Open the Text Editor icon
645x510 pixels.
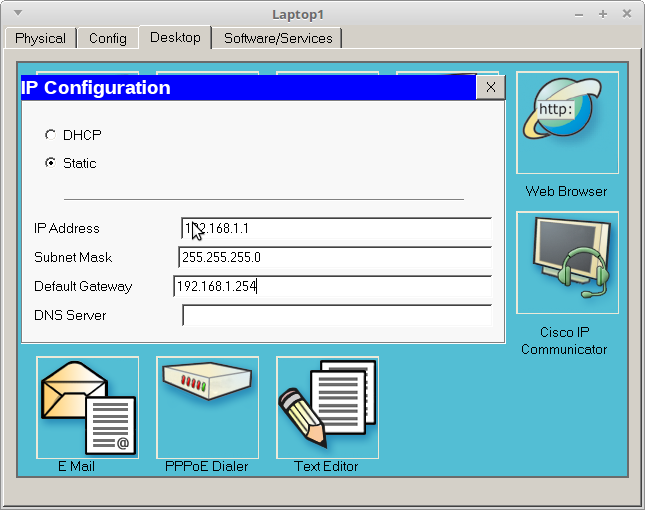pos(327,408)
